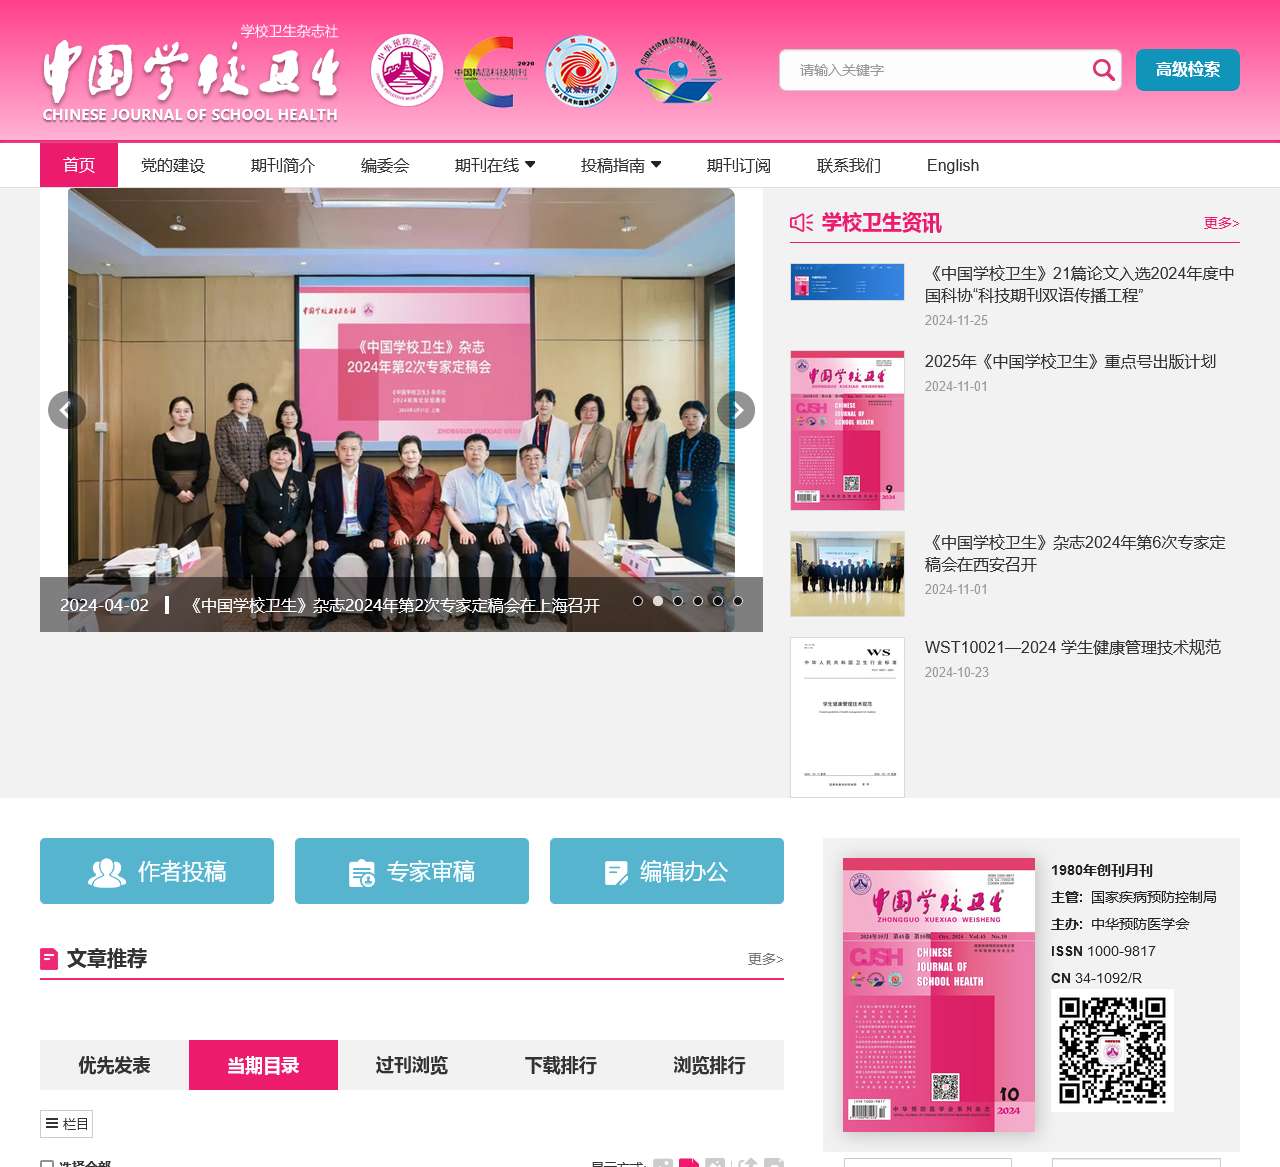The width and height of the screenshot is (1280, 1167).
Task: Open the 编委会 menu item
Action: pos(385,165)
